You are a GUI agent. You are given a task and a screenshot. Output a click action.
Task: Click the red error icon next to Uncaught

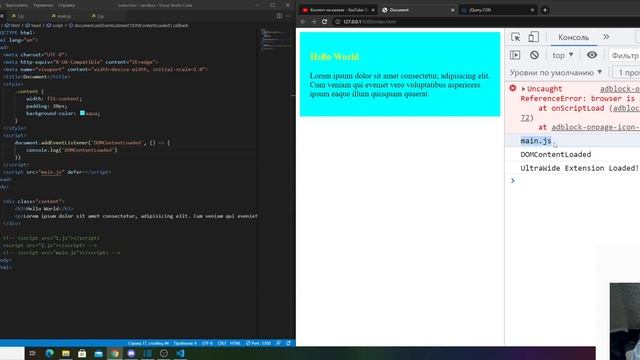pos(513,88)
